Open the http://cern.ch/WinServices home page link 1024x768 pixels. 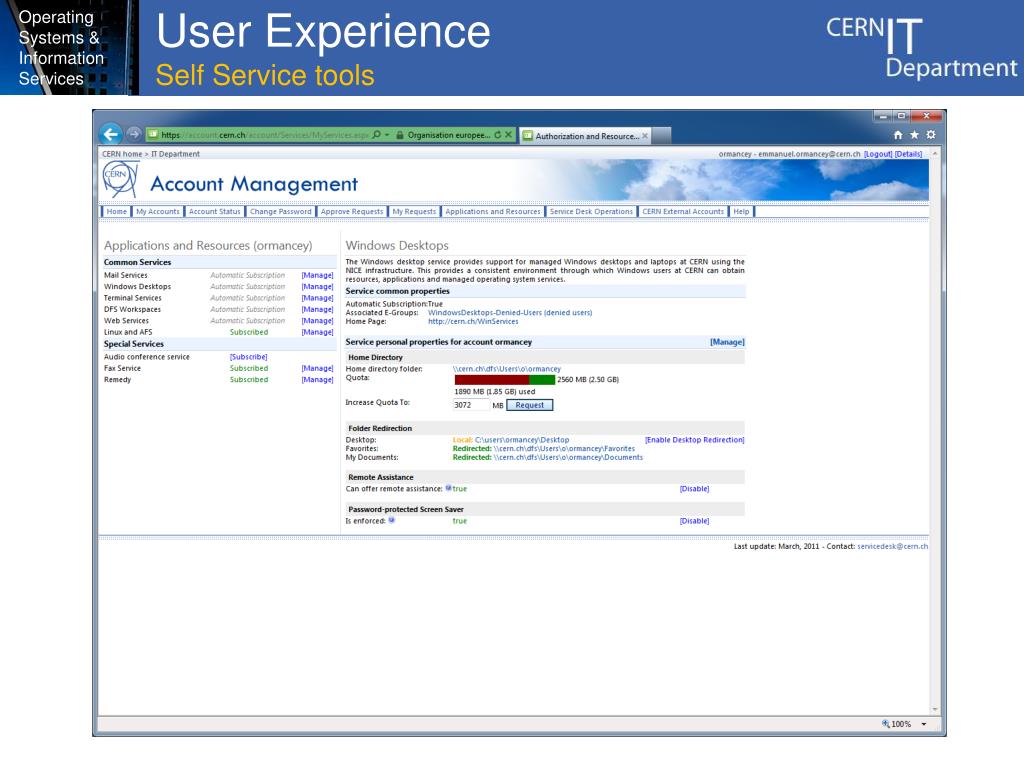[473, 321]
